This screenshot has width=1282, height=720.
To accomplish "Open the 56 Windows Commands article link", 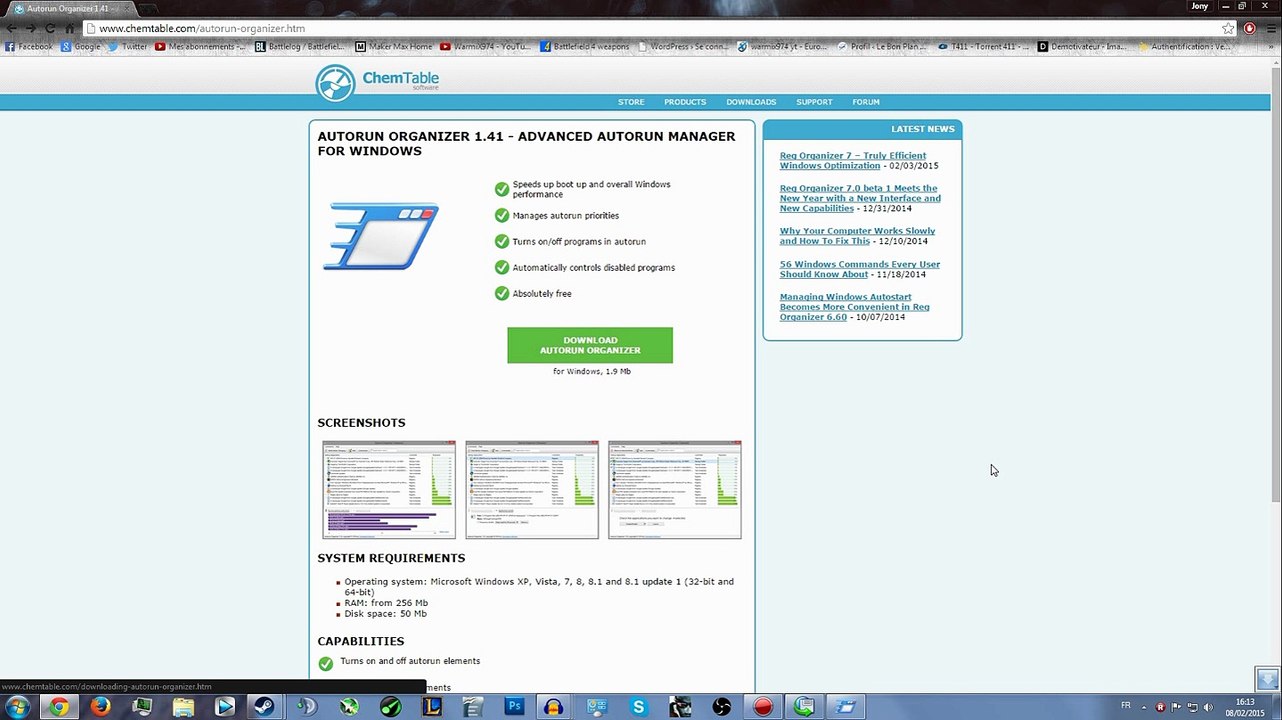I will coord(860,269).
